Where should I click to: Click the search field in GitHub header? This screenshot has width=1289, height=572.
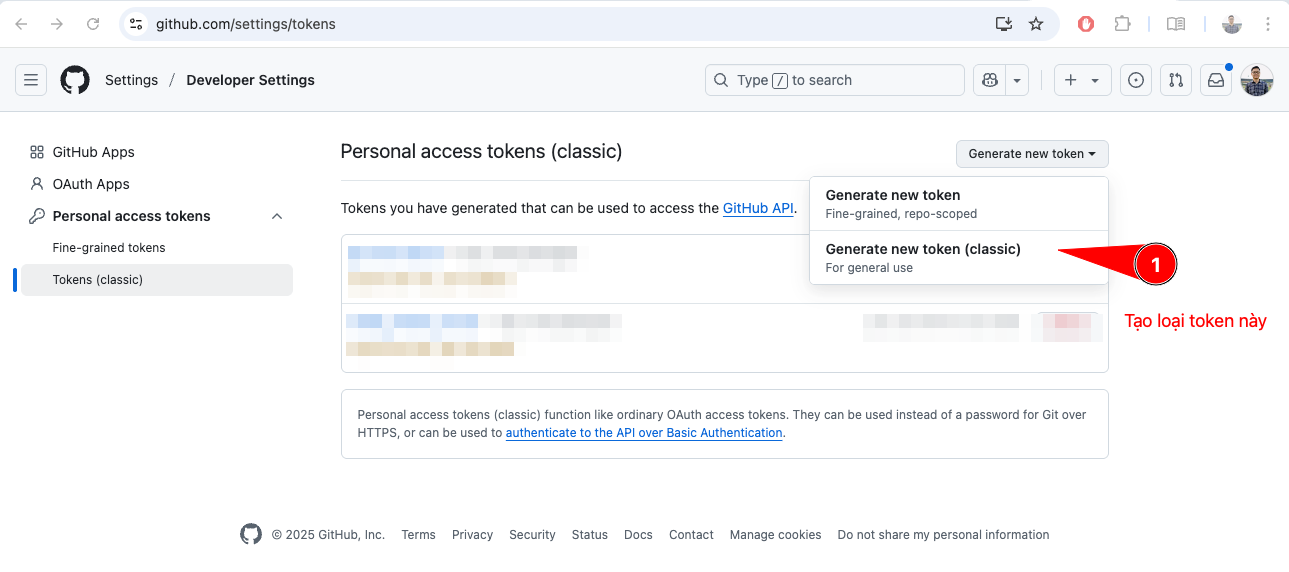pyautogui.click(x=835, y=80)
